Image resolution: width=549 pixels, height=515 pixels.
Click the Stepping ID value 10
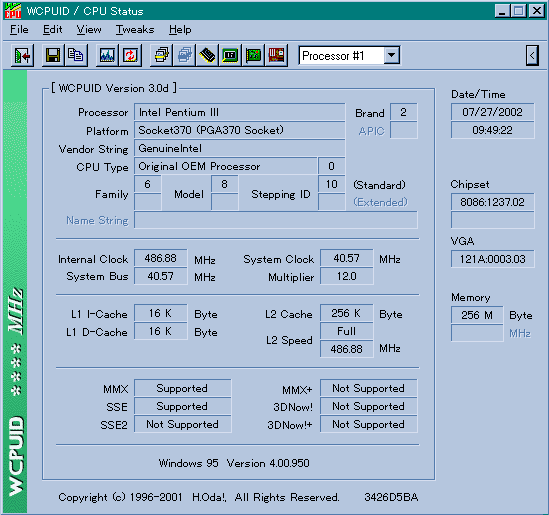[332, 184]
